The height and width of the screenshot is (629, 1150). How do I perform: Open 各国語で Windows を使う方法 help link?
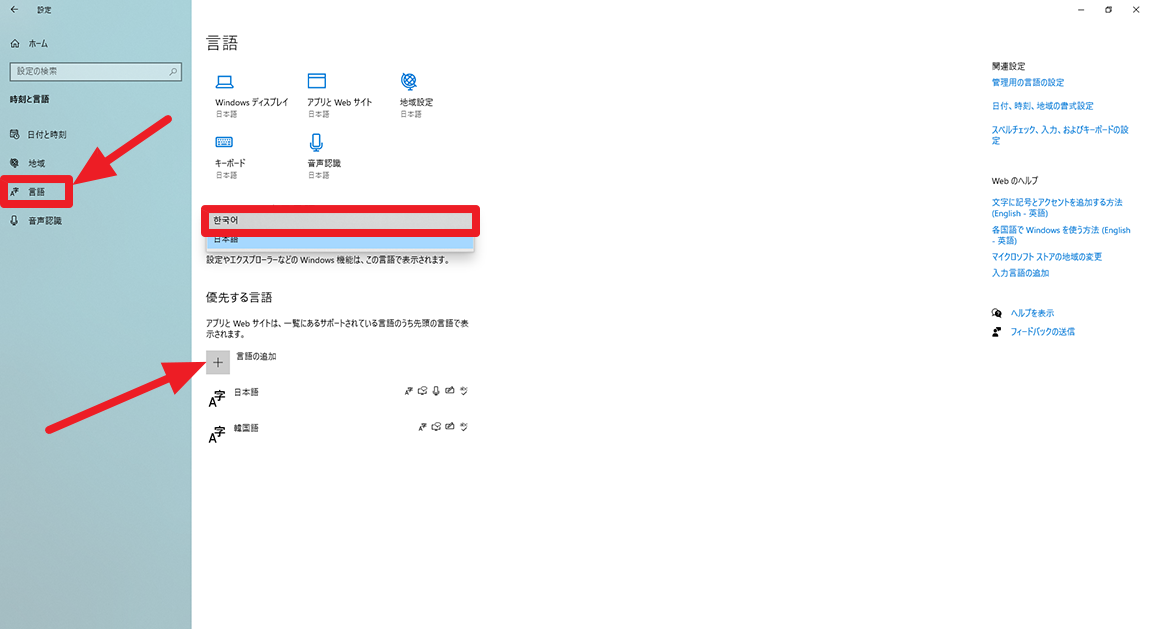pyautogui.click(x=1061, y=235)
